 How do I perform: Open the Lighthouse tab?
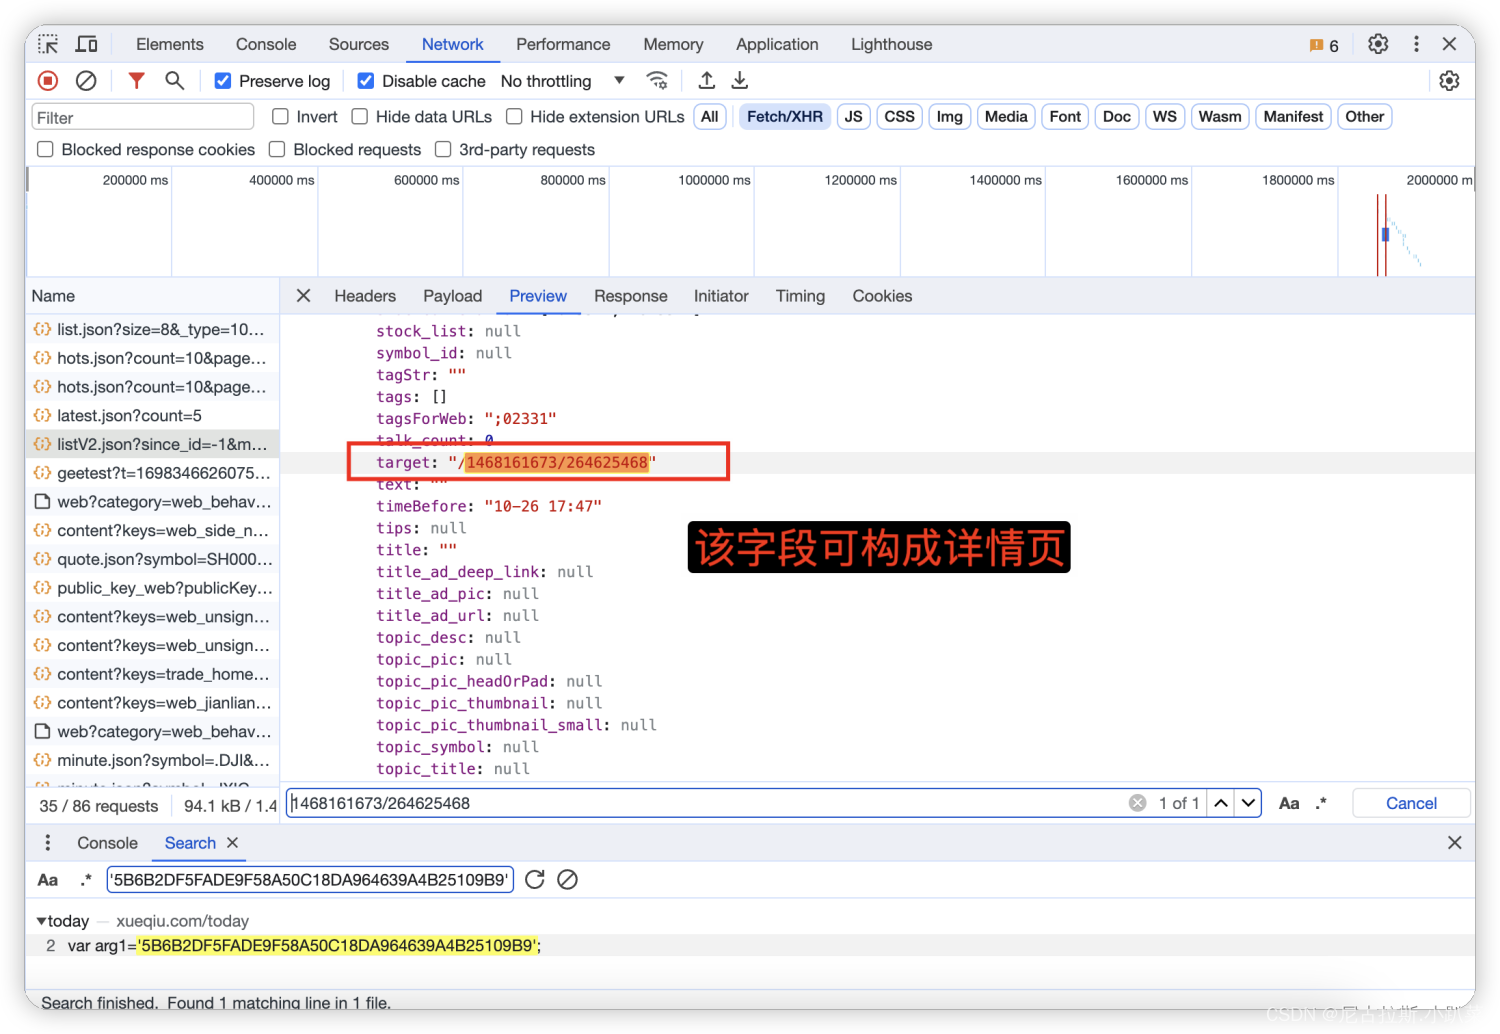tap(892, 44)
